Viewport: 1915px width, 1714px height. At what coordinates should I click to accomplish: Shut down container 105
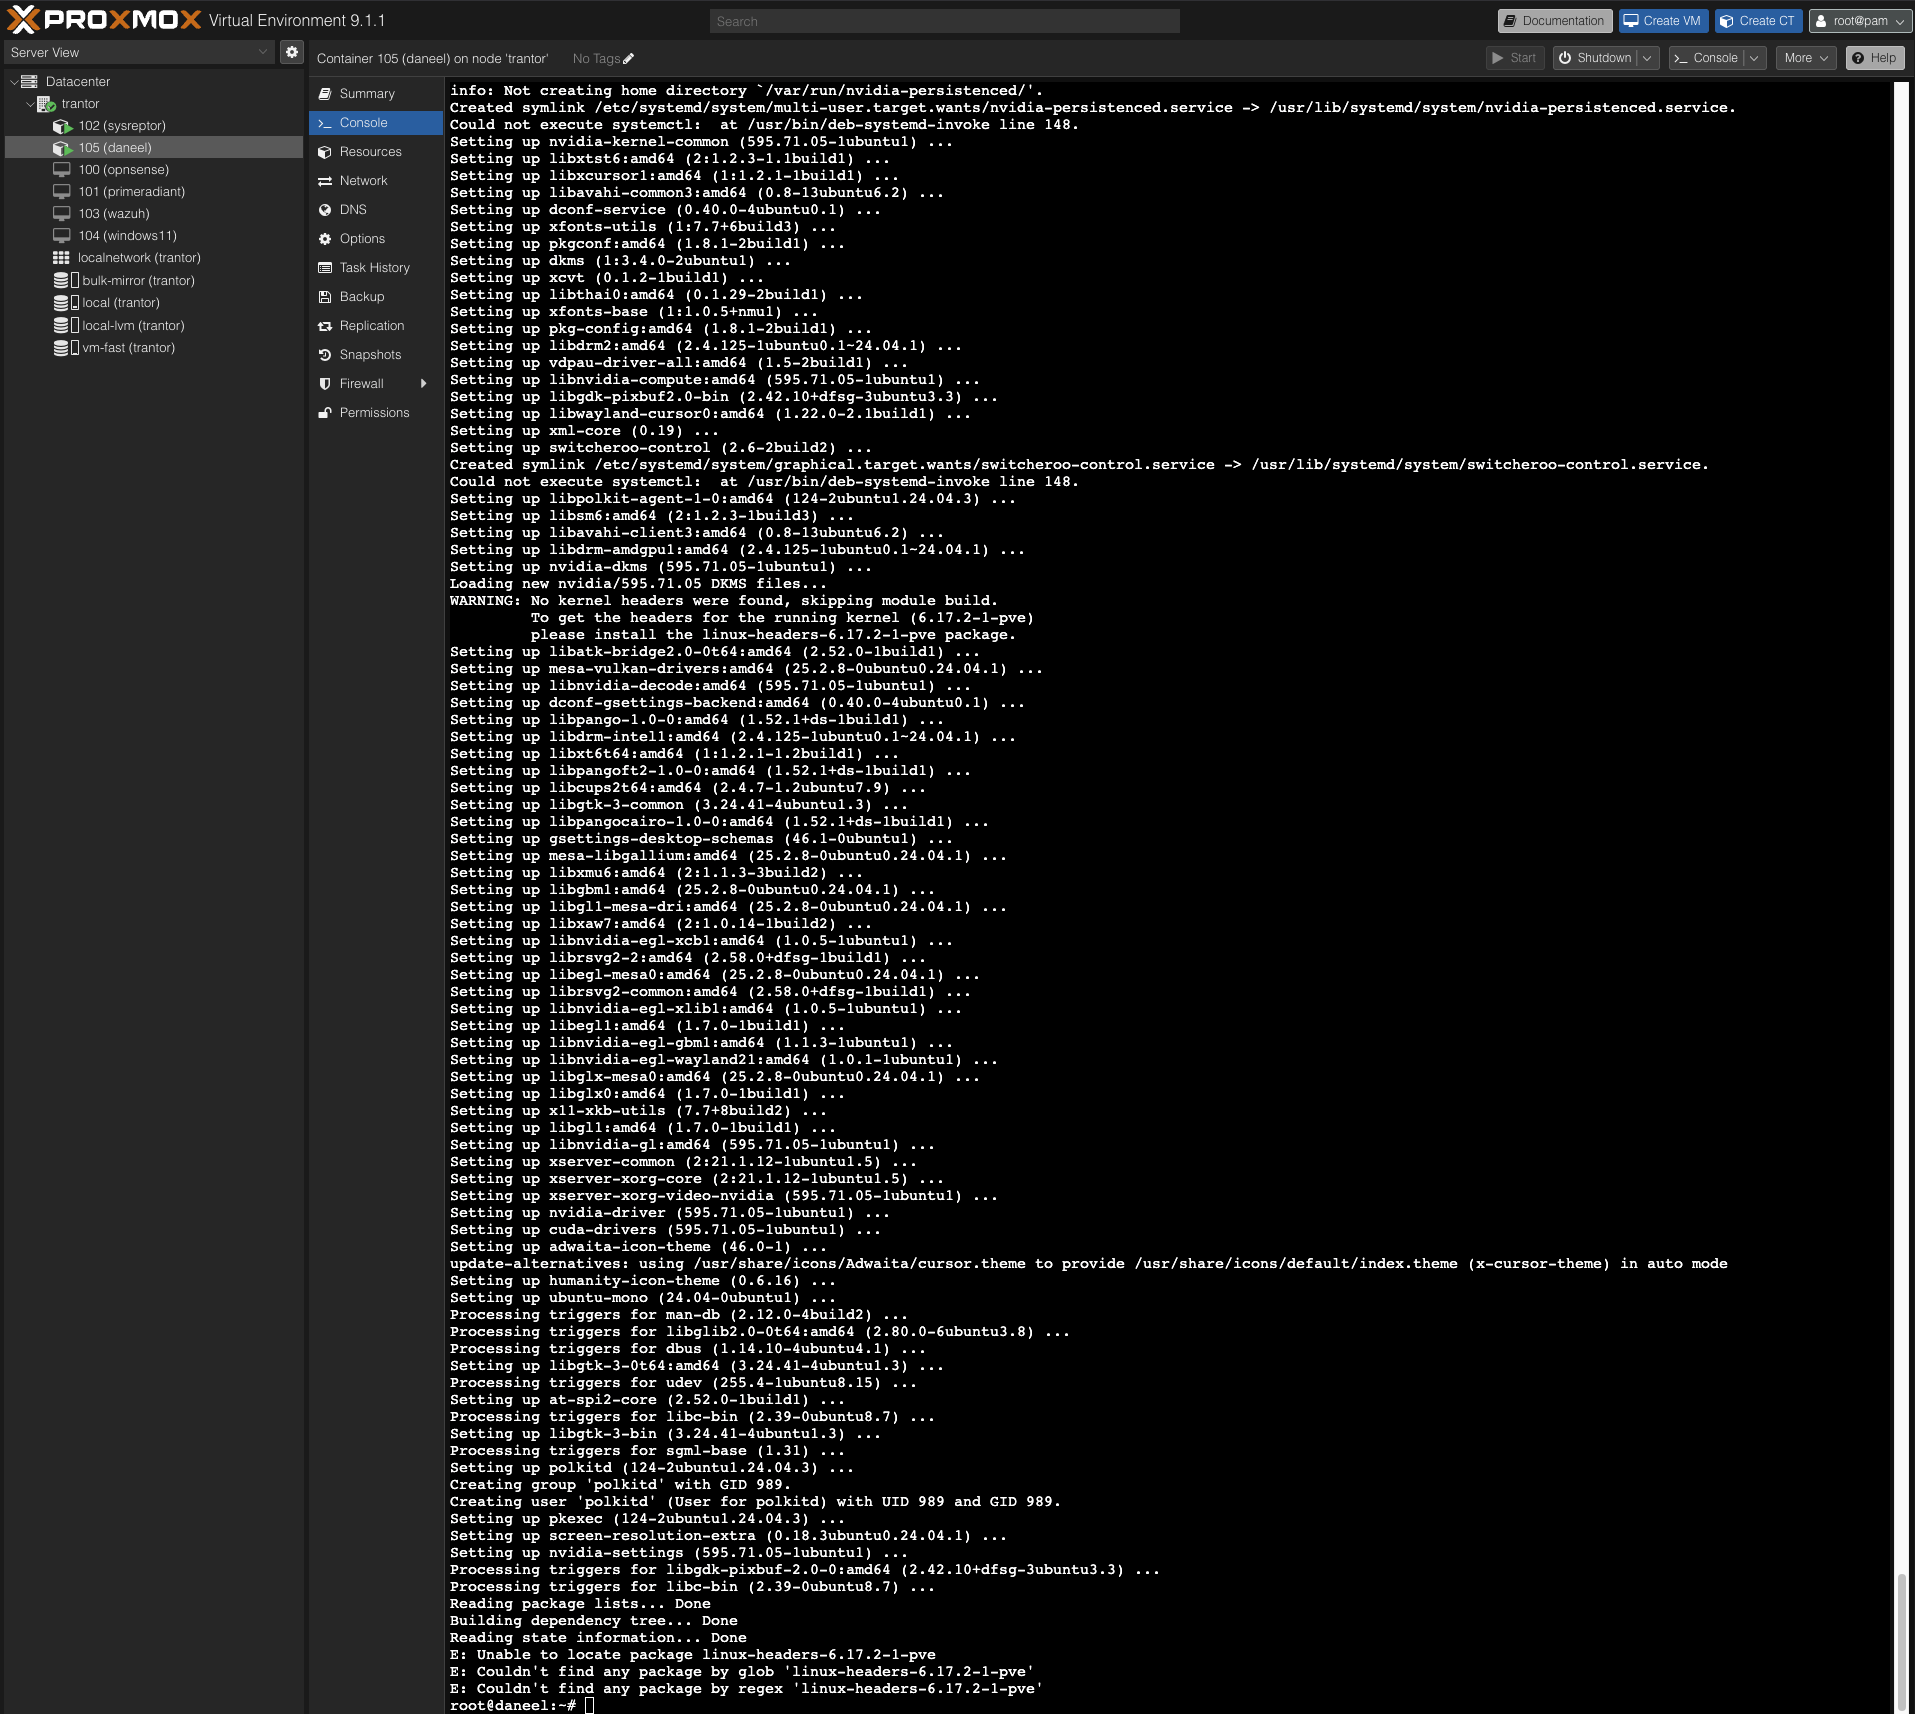click(x=1595, y=58)
